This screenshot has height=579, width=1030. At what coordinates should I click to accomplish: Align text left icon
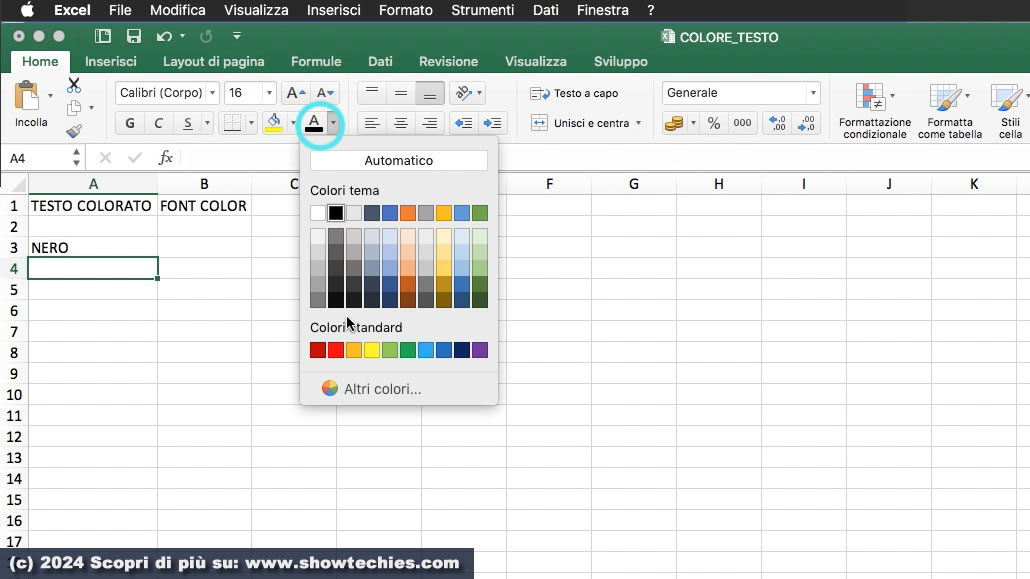coord(372,123)
